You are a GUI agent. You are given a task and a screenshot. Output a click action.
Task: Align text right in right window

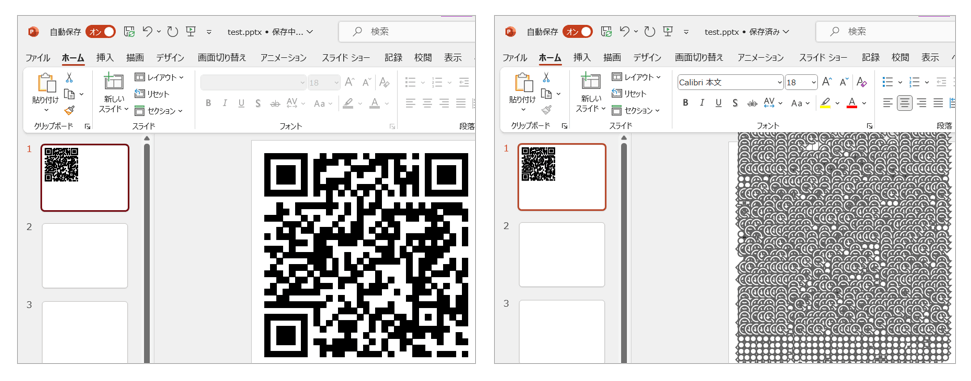(x=922, y=103)
